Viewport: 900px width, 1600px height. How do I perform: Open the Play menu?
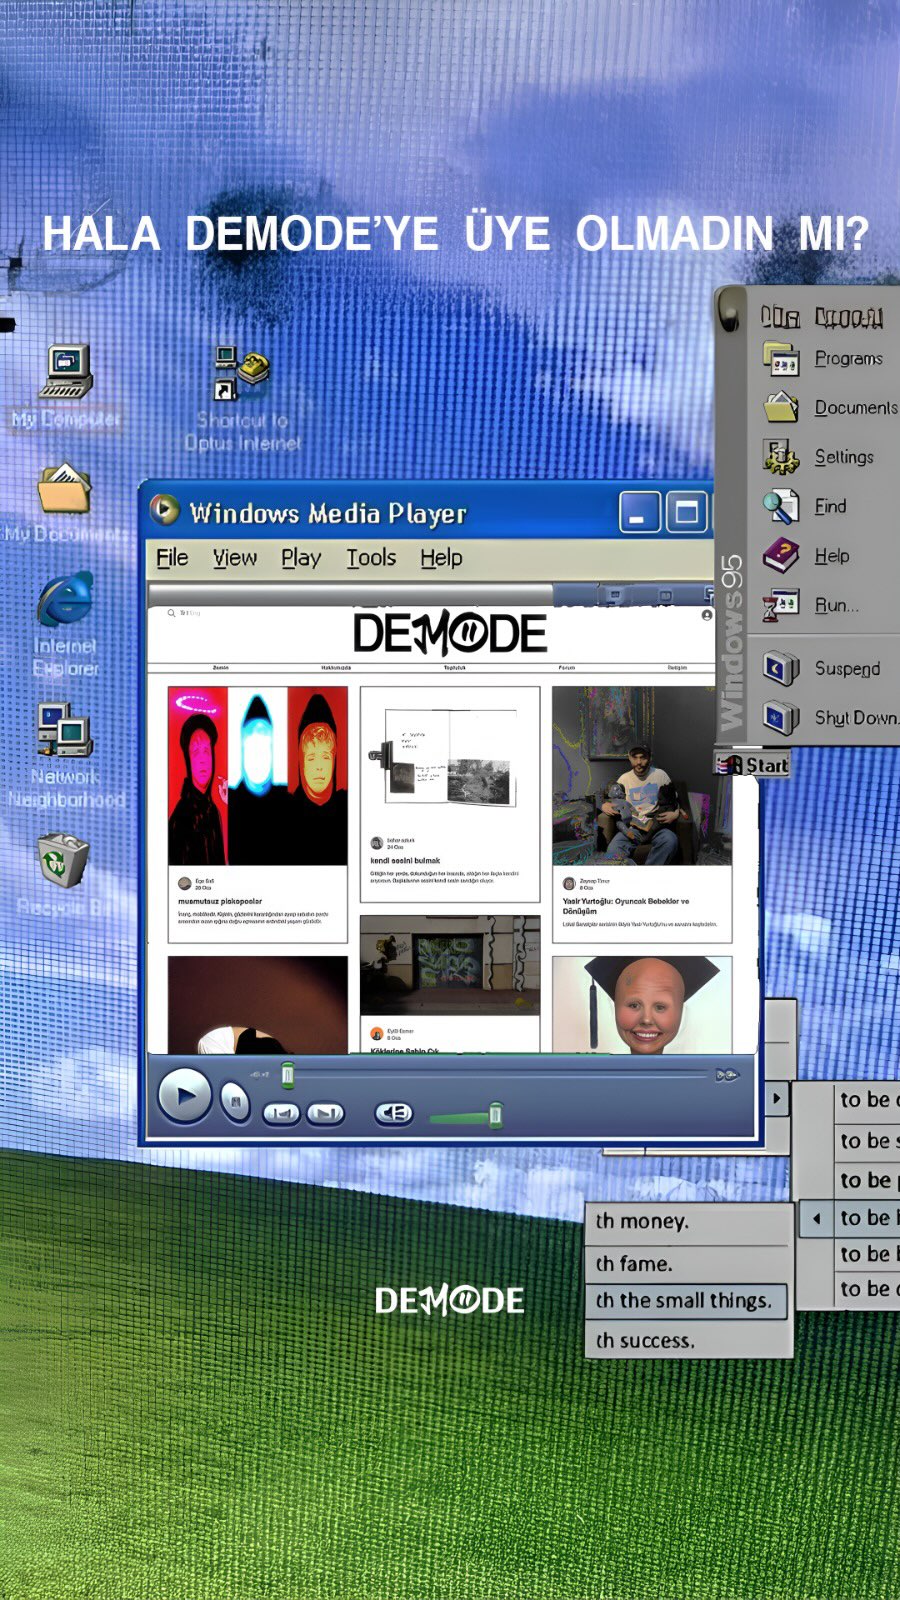(300, 558)
